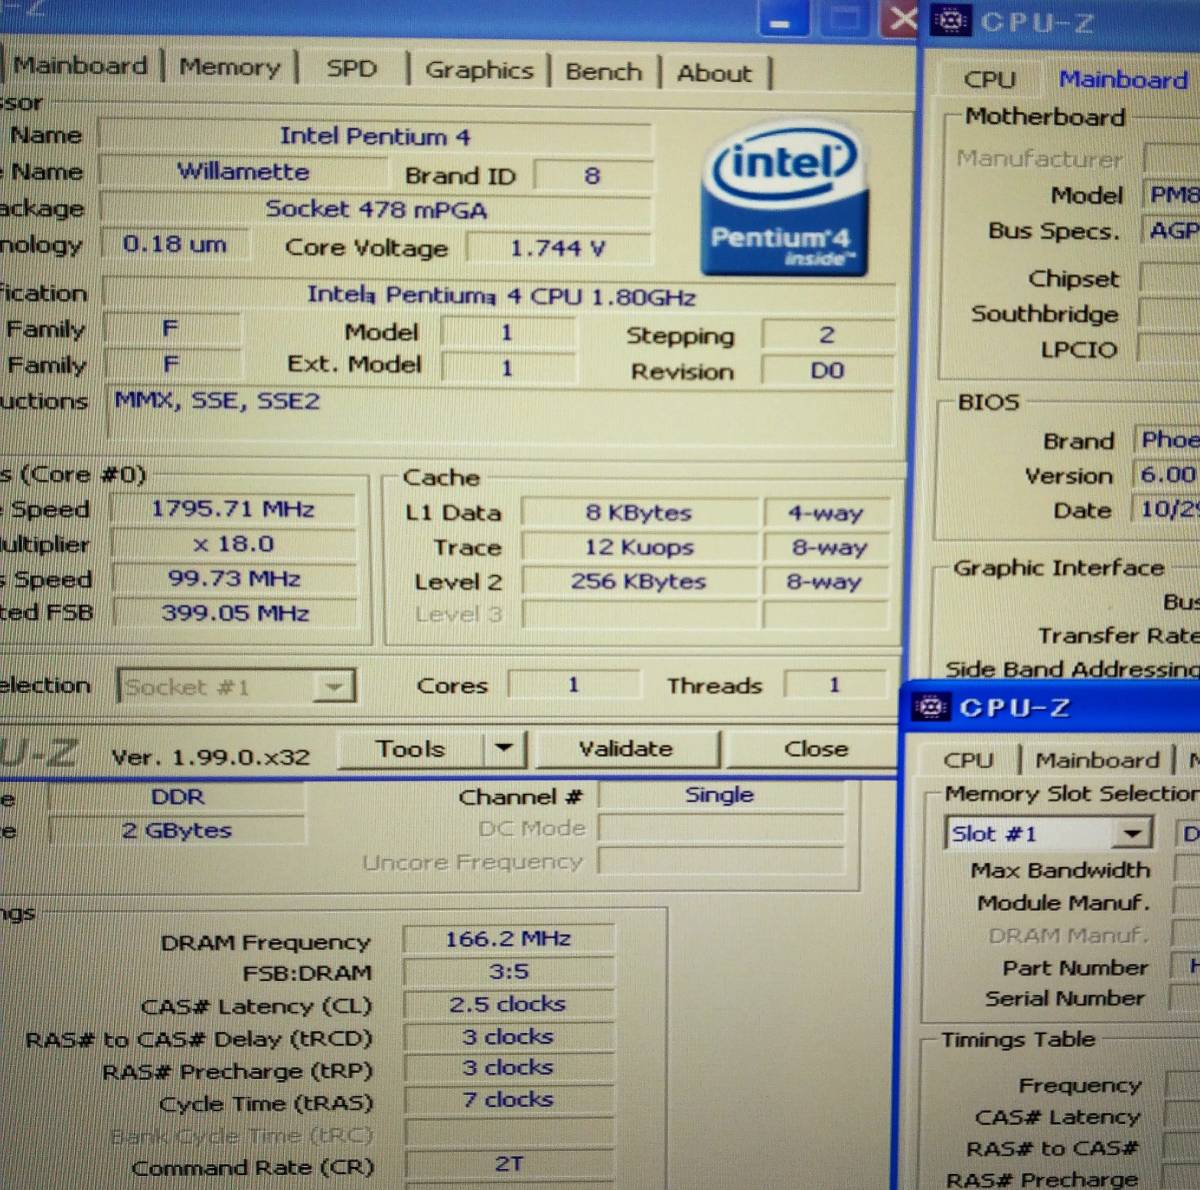Click the processor name field "Intel Pentium 4"
Image resolution: width=1200 pixels, height=1190 pixels.
tap(375, 136)
